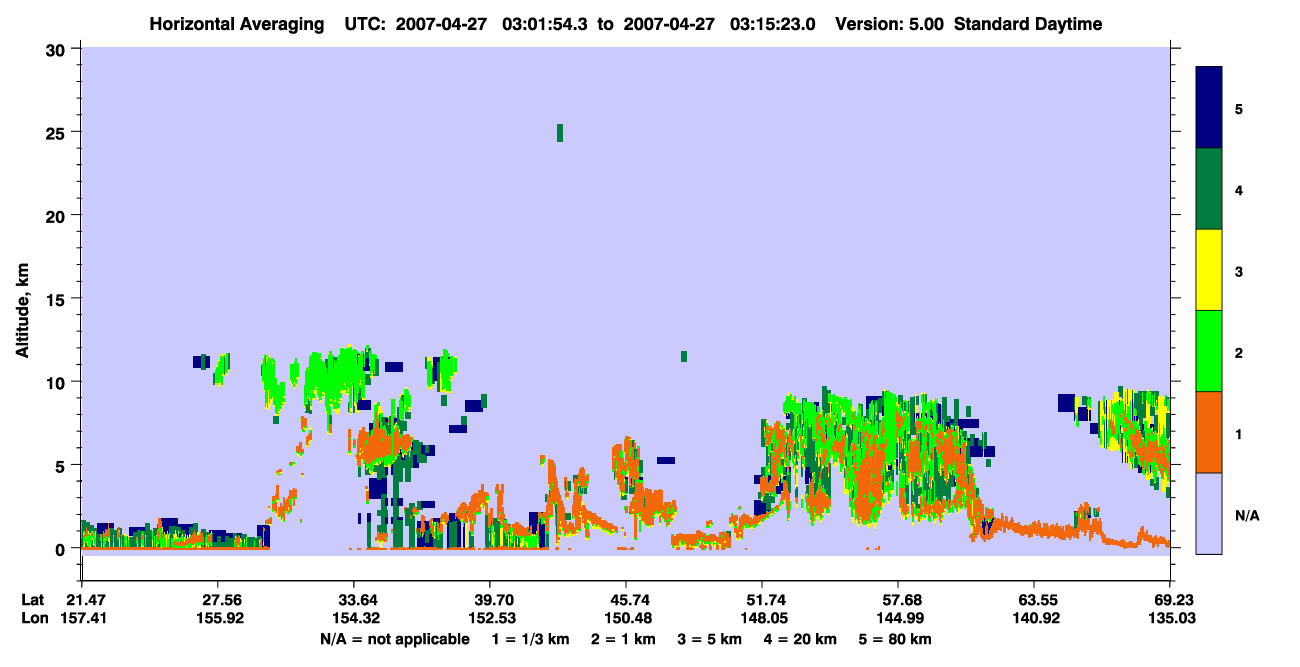Screen dimensions: 1300x667
Task: Click the '5 = 80 km' legend entry
Action: point(896,639)
